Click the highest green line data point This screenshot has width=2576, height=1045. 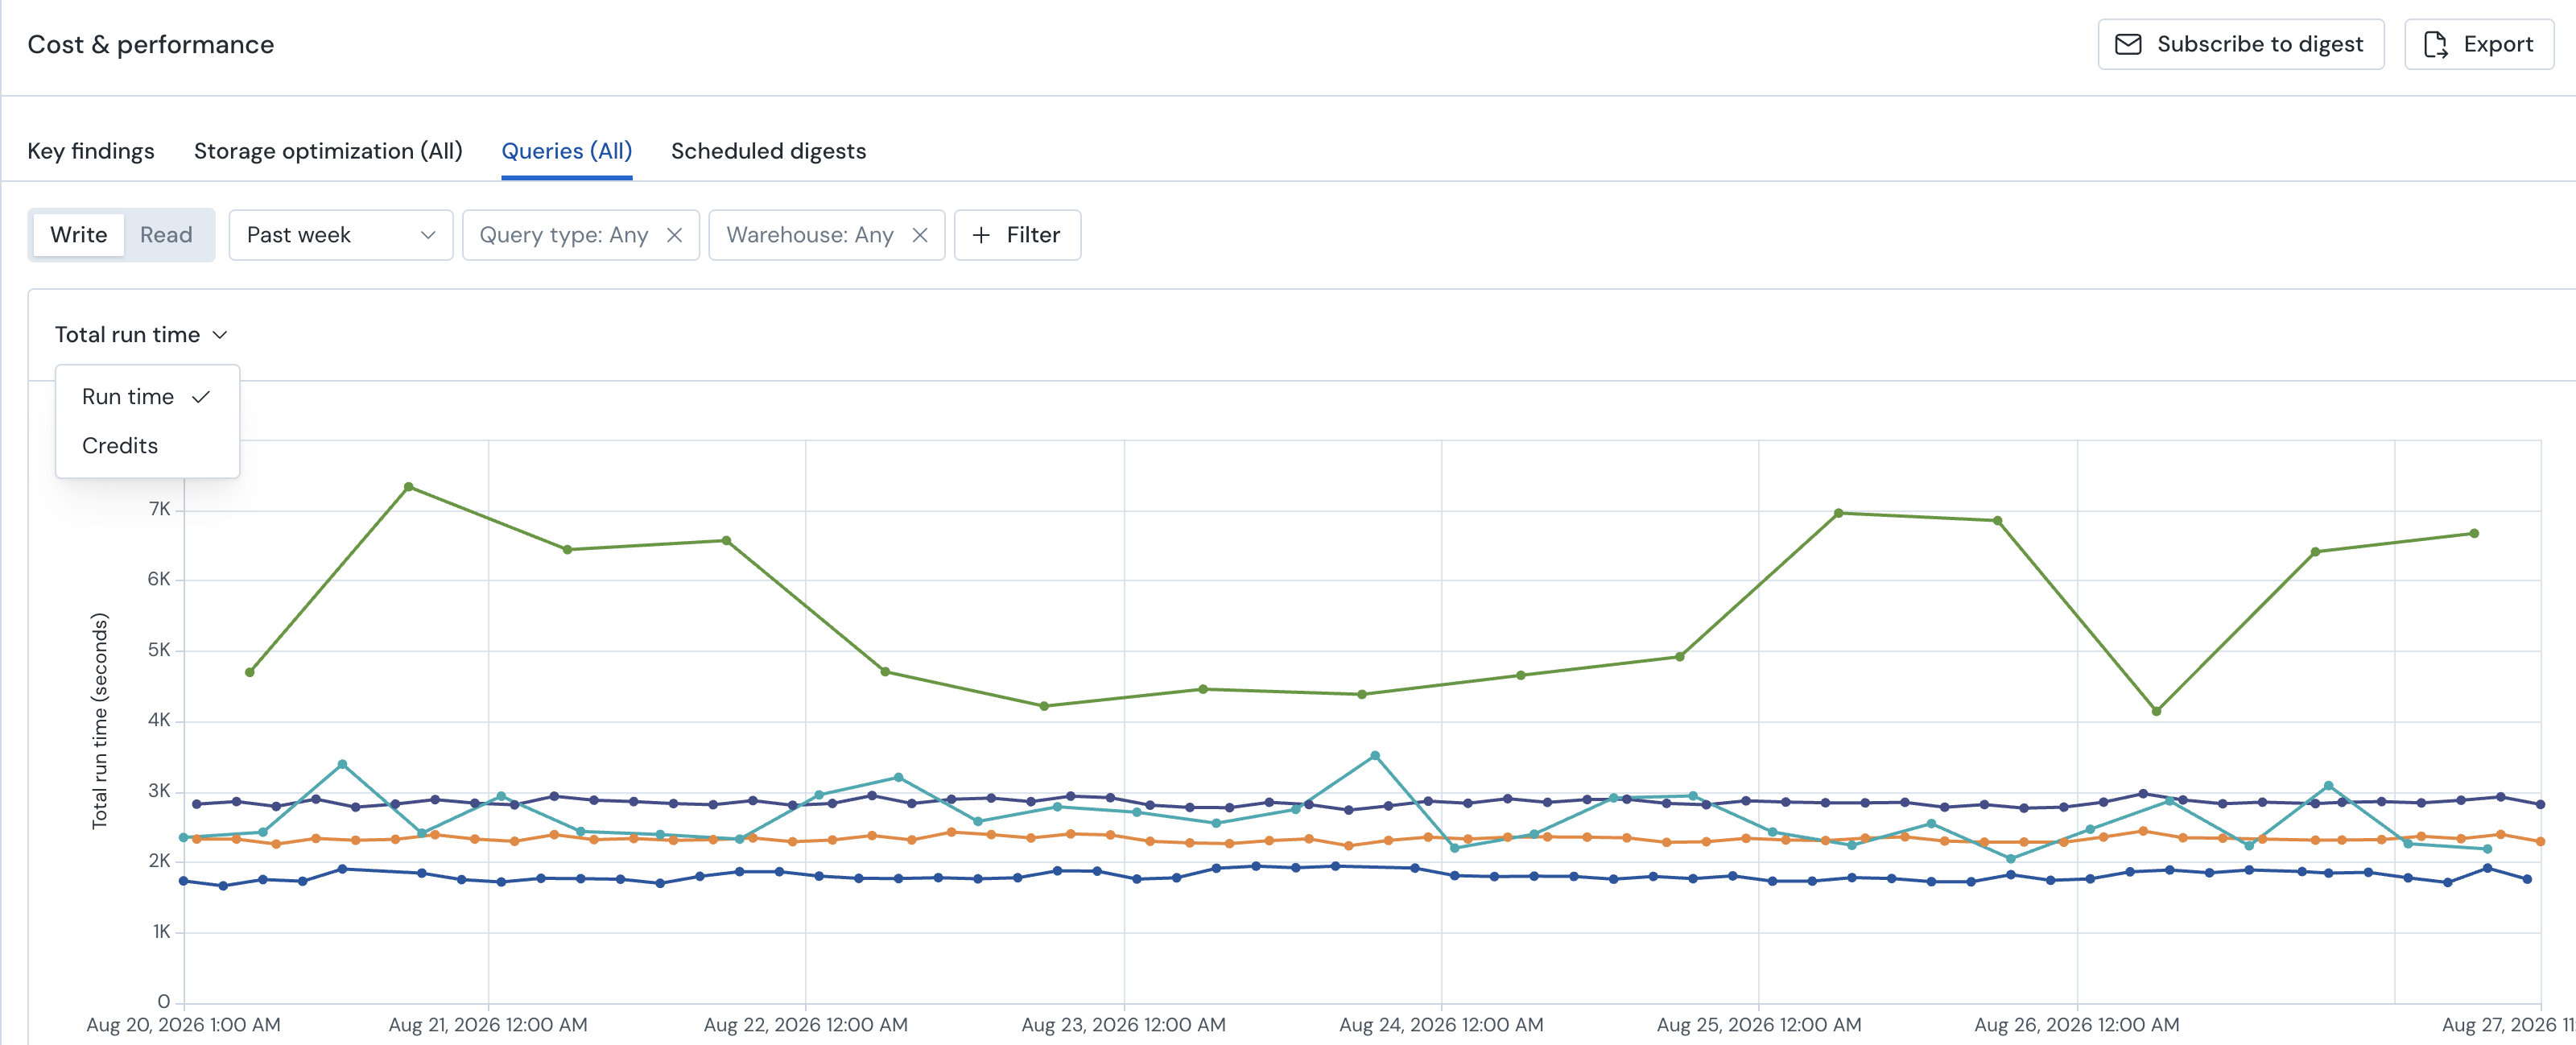408,487
